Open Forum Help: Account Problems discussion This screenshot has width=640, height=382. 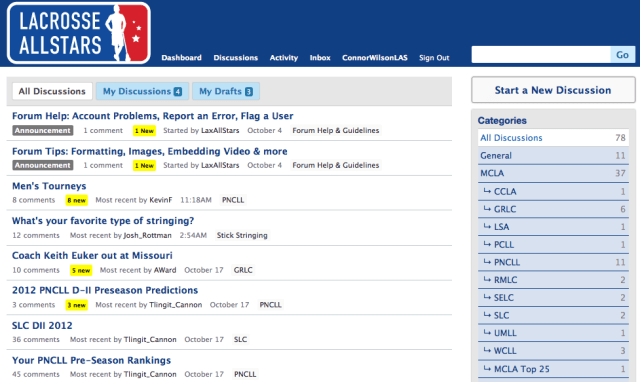point(153,116)
